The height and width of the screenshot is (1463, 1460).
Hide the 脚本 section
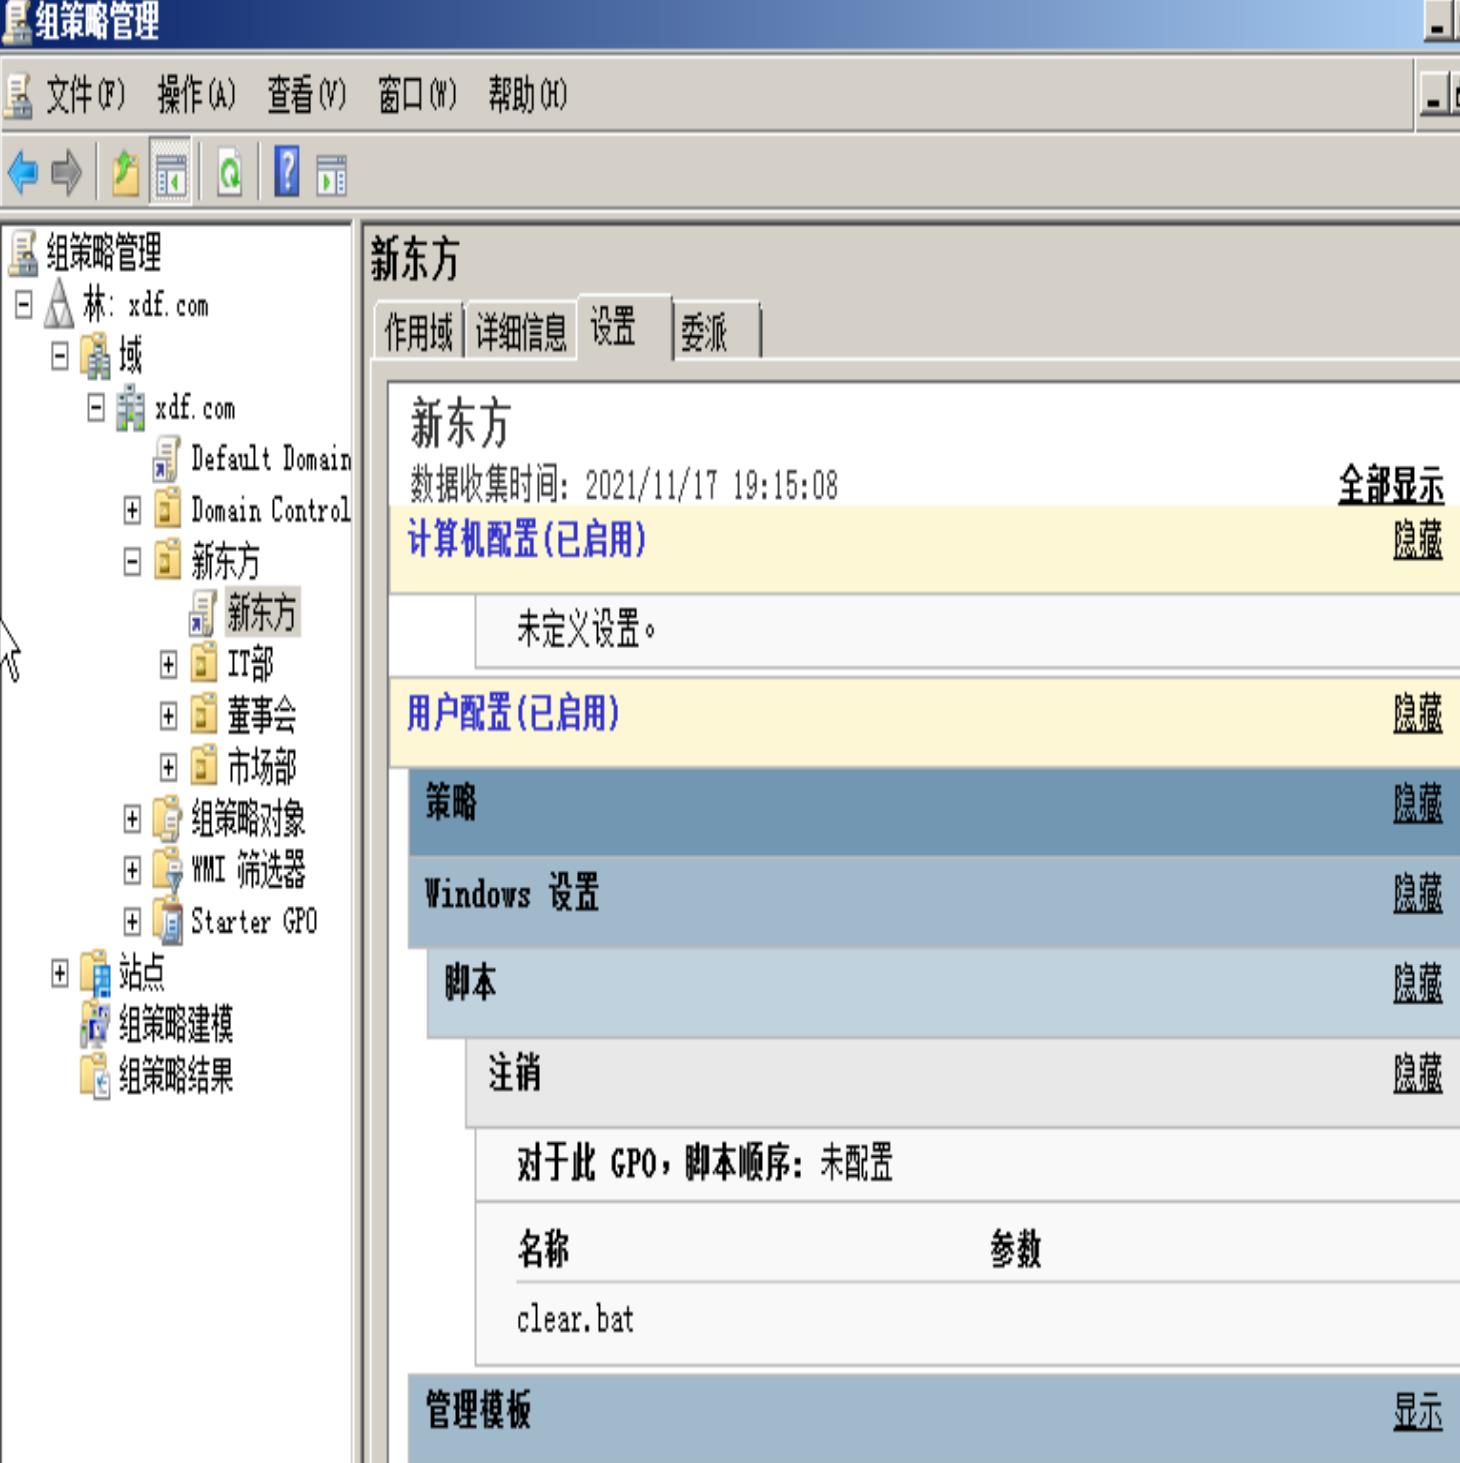[1418, 983]
